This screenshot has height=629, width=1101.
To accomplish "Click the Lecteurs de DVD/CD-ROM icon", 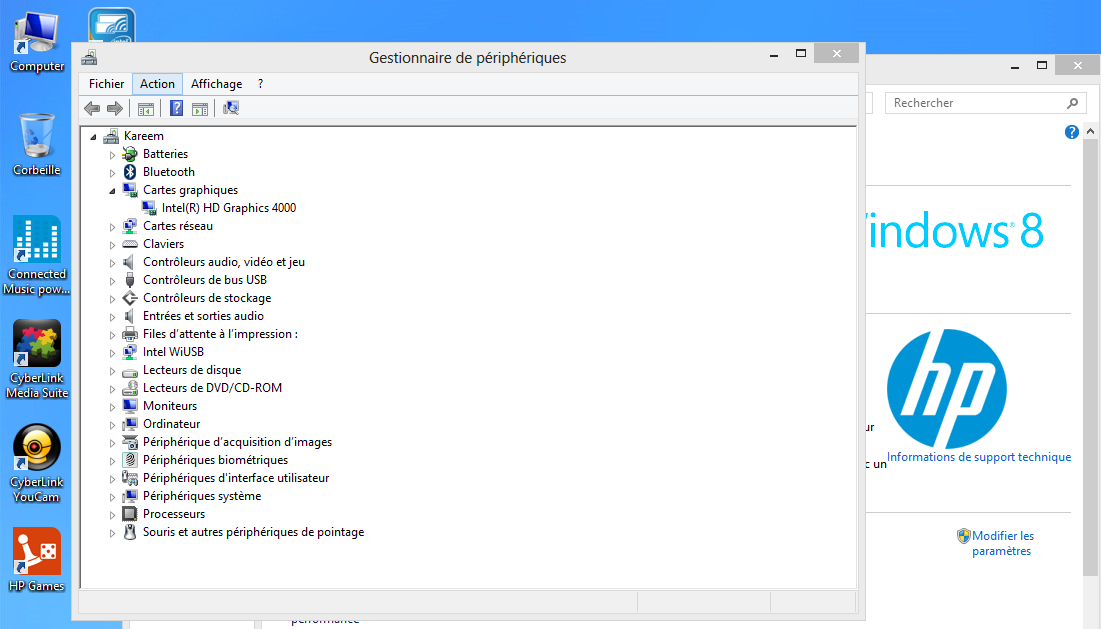I will click(x=130, y=388).
